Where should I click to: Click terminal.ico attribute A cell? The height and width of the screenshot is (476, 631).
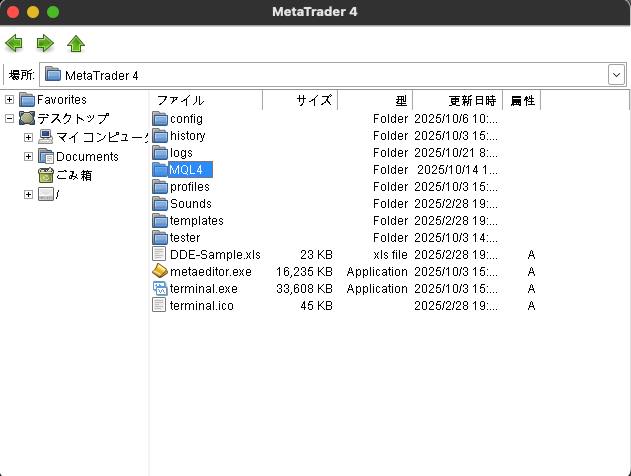(531, 306)
